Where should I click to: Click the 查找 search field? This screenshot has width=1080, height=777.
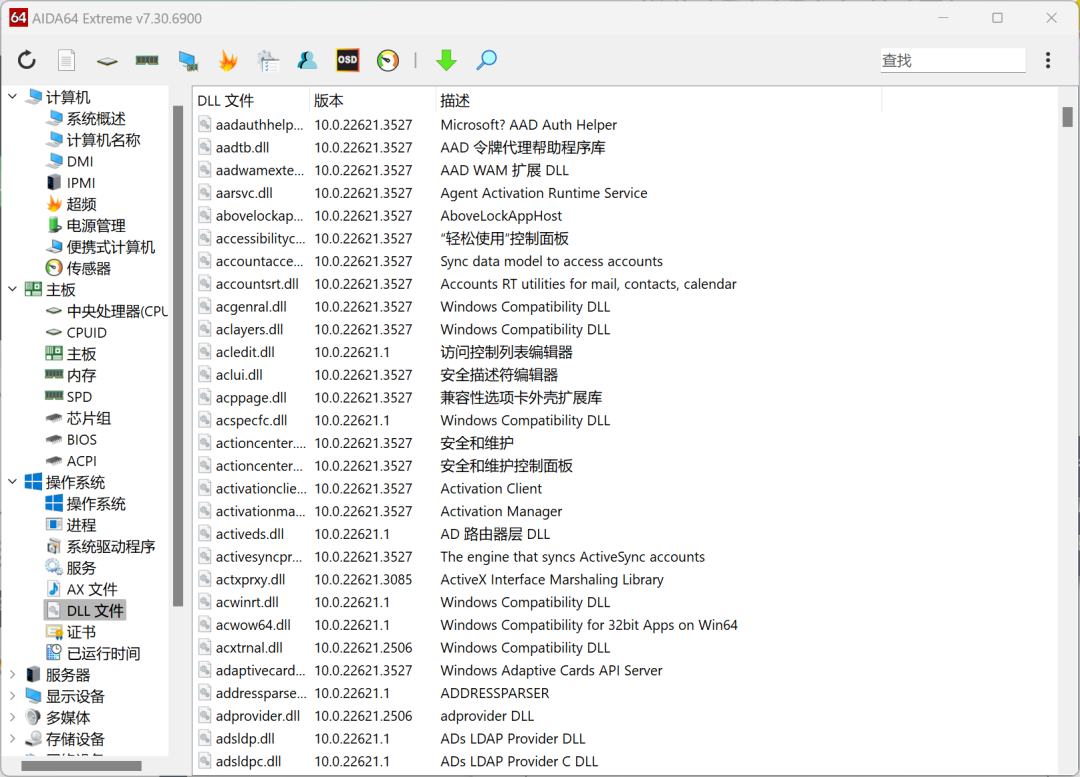[x=953, y=61]
